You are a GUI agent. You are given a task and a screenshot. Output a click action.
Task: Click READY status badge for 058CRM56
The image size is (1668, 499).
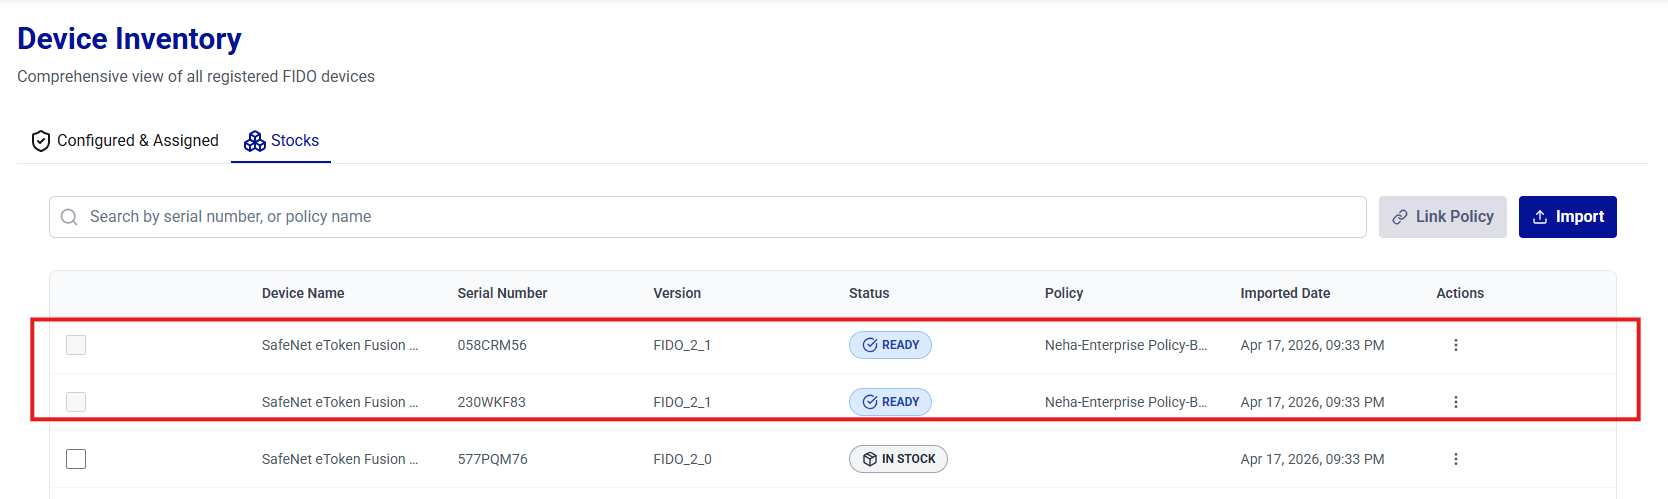pyautogui.click(x=890, y=345)
